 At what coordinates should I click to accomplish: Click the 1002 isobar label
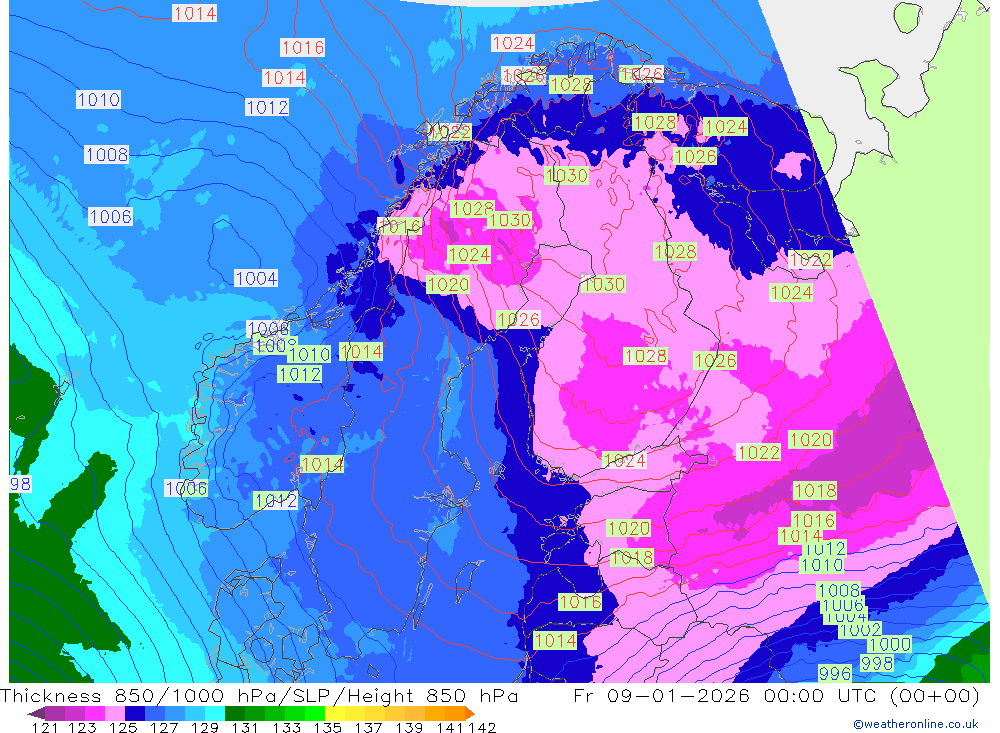(x=860, y=630)
